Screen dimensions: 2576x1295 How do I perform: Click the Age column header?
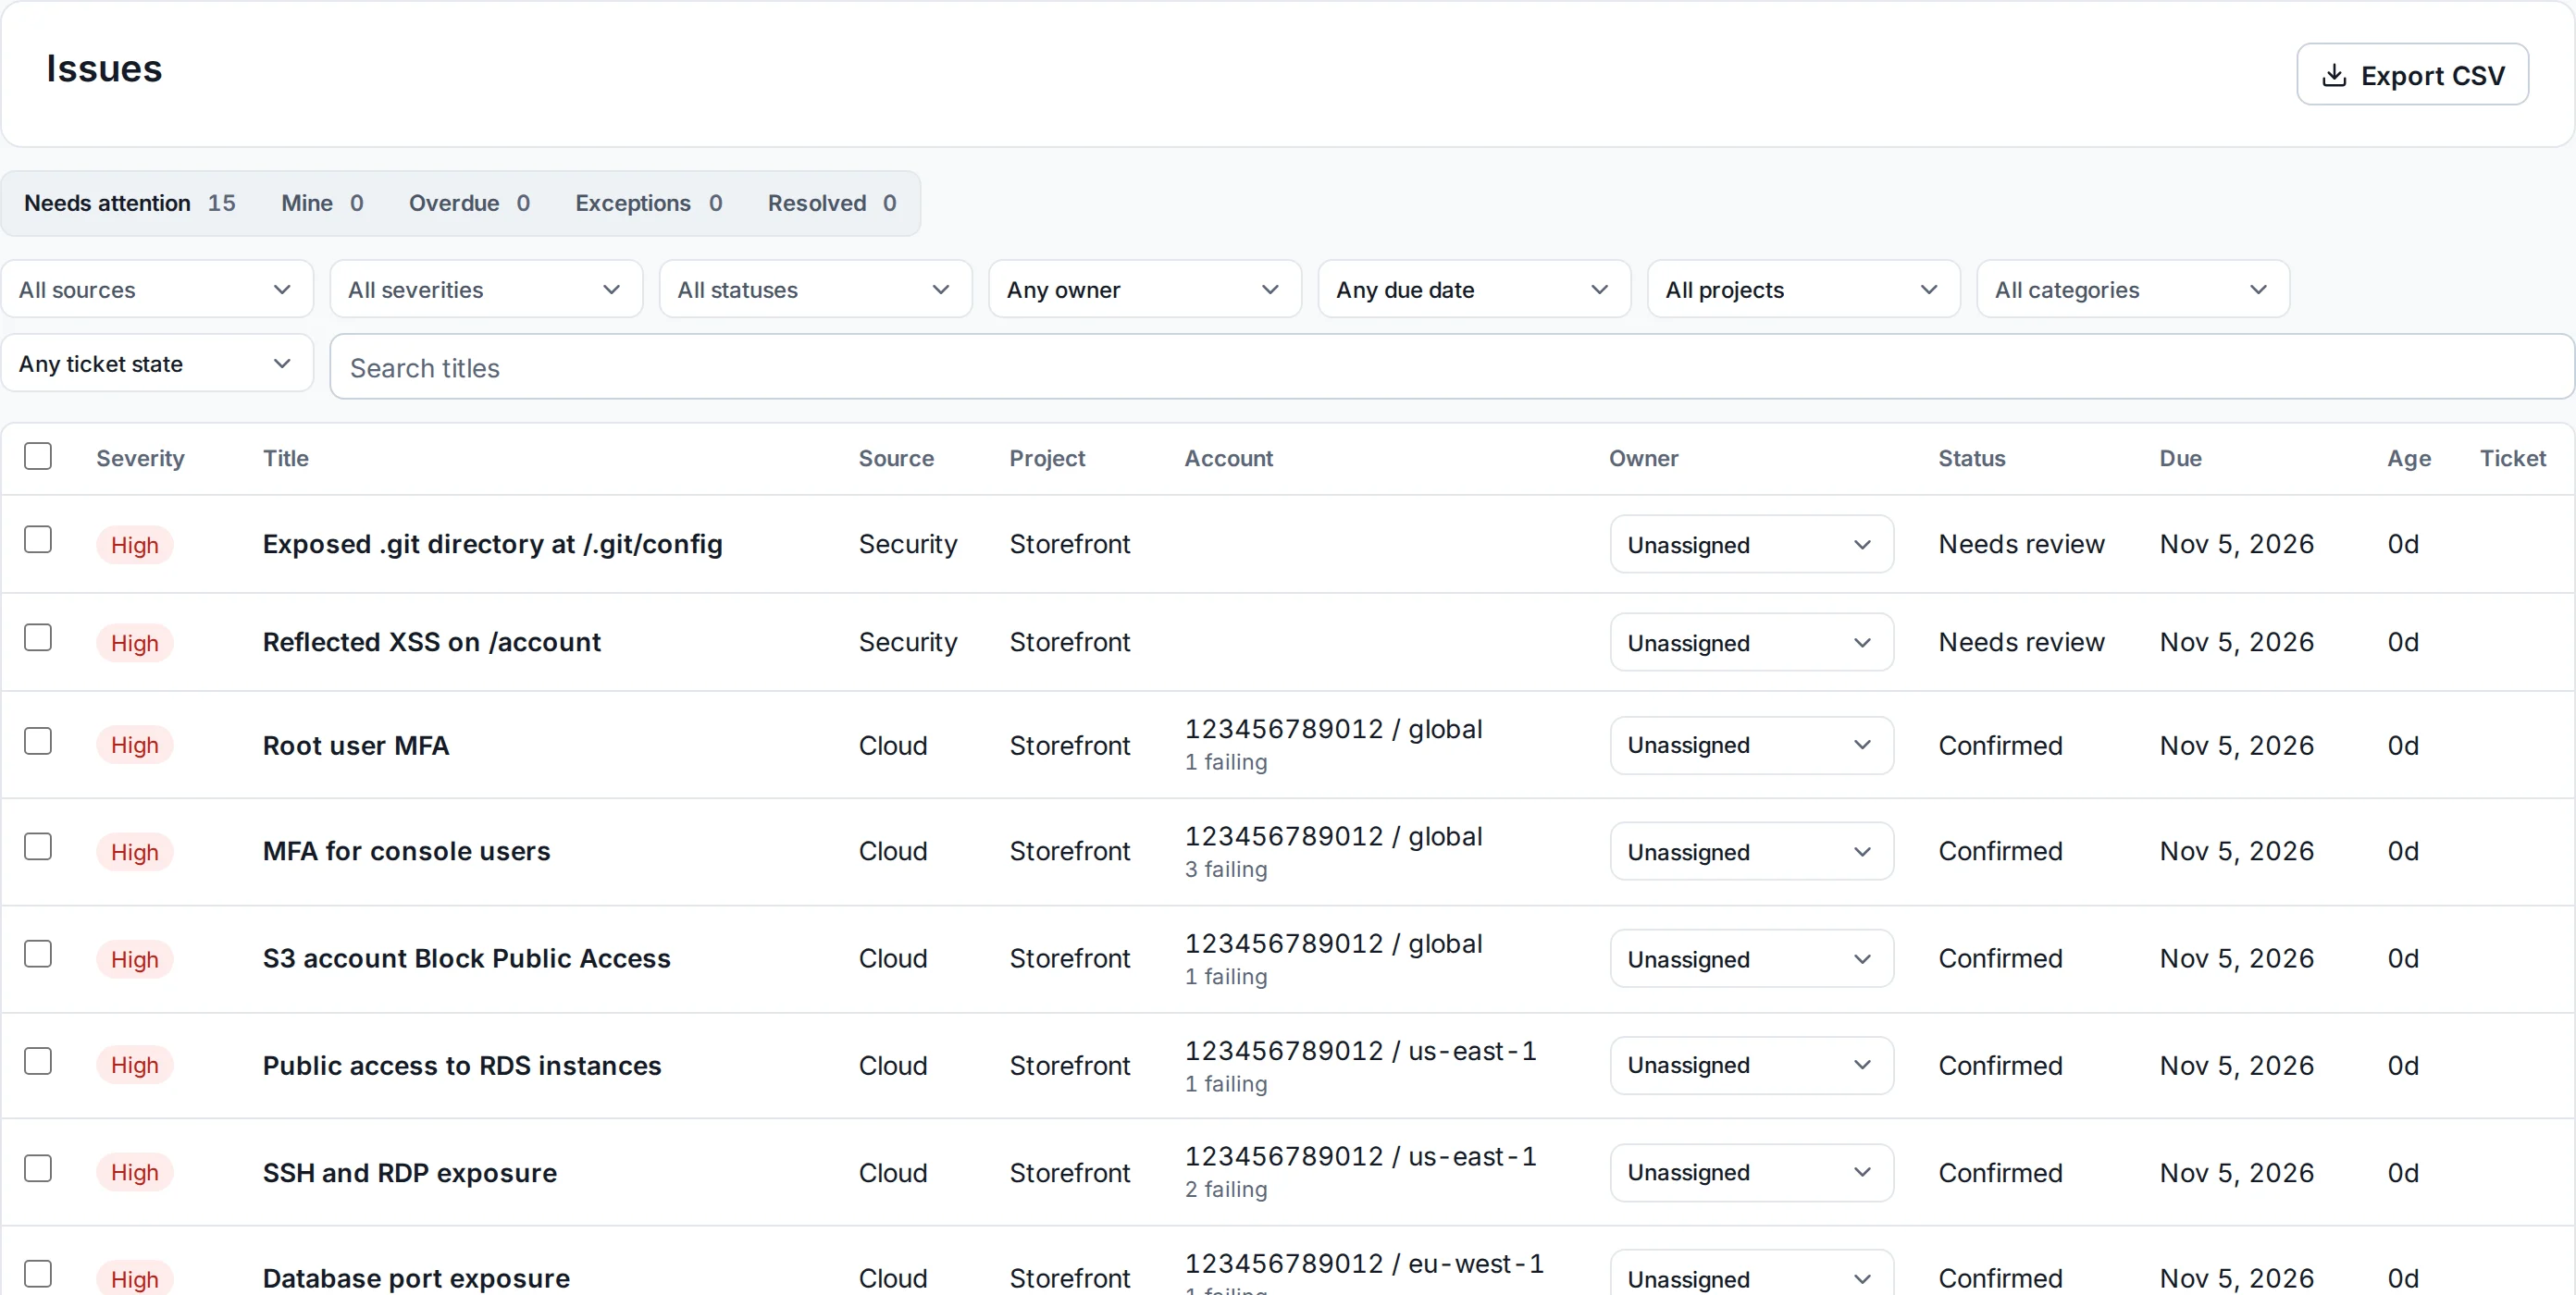2408,458
